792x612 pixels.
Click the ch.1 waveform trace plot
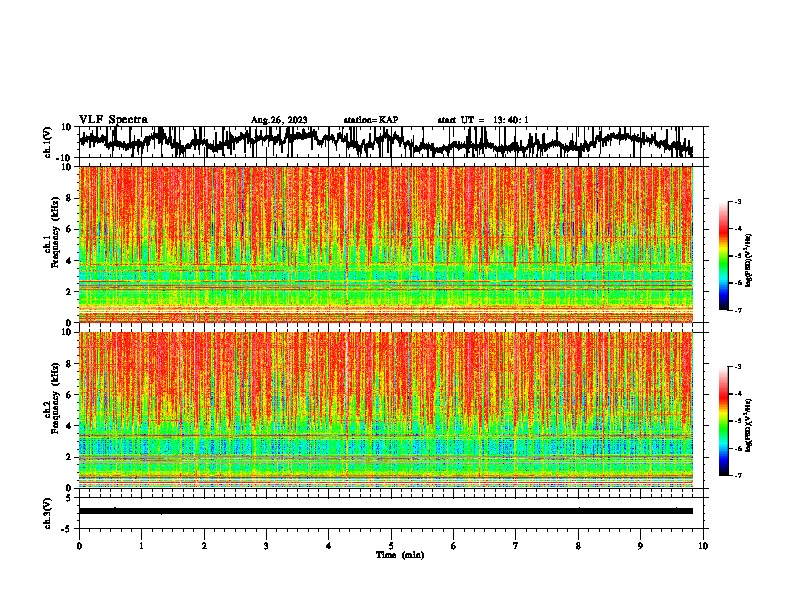tap(386, 142)
